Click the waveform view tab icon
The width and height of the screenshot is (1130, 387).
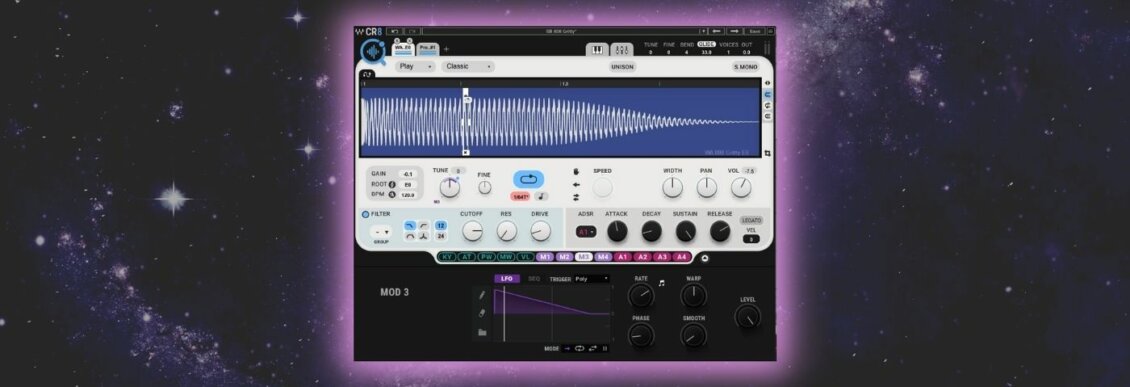367,74
